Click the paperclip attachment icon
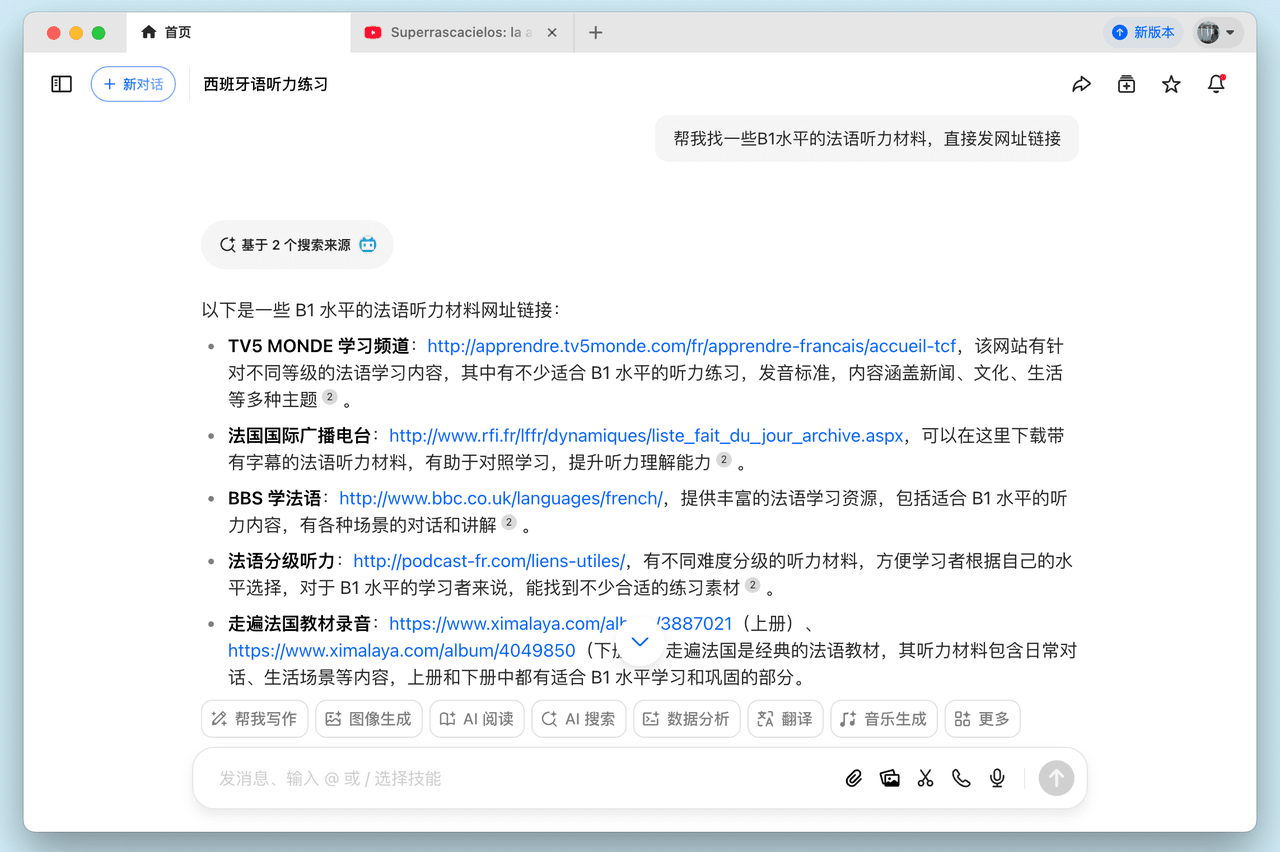 click(x=853, y=778)
